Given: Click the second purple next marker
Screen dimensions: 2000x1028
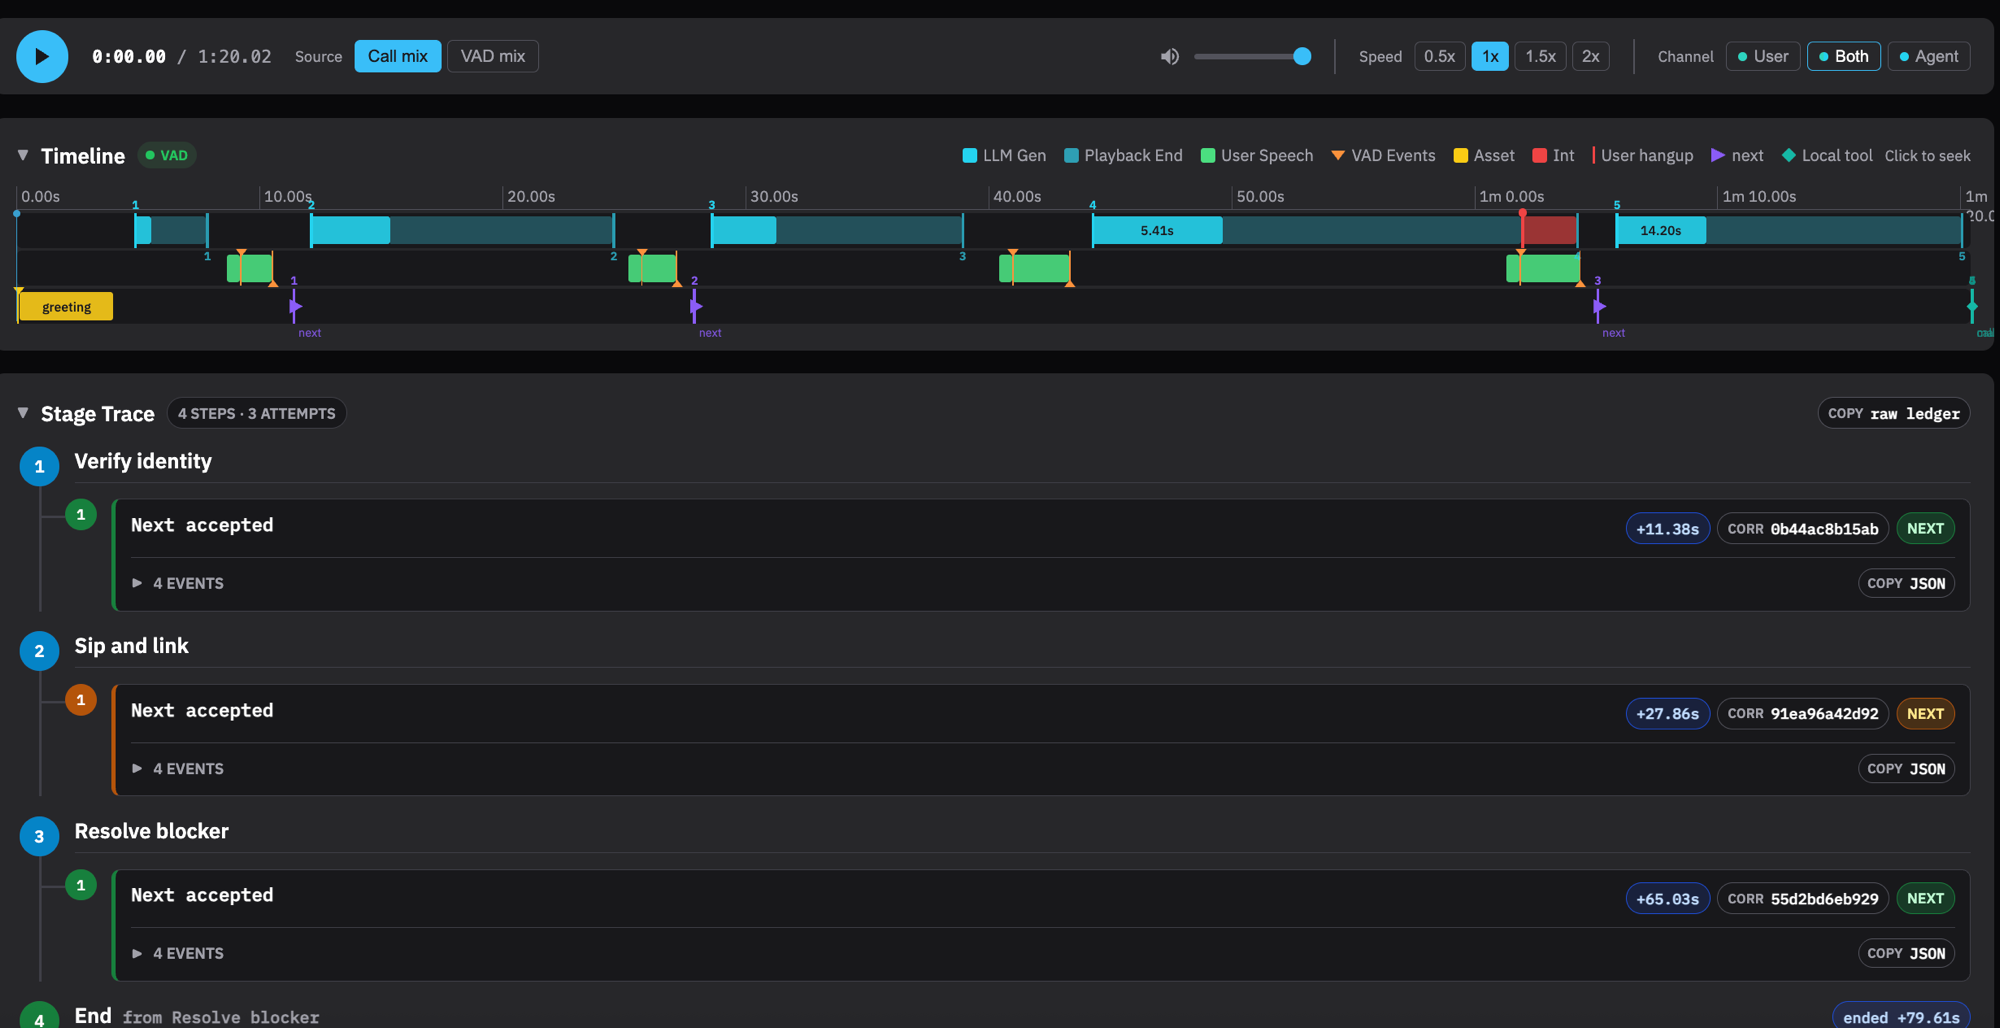Looking at the screenshot, I should 695,306.
